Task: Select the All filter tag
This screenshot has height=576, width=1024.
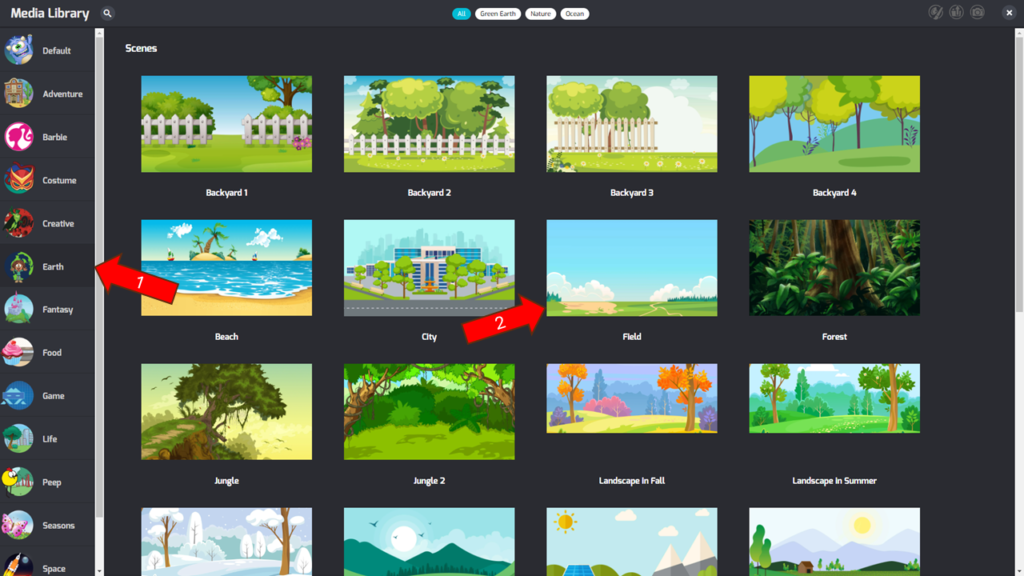Action: pos(461,14)
